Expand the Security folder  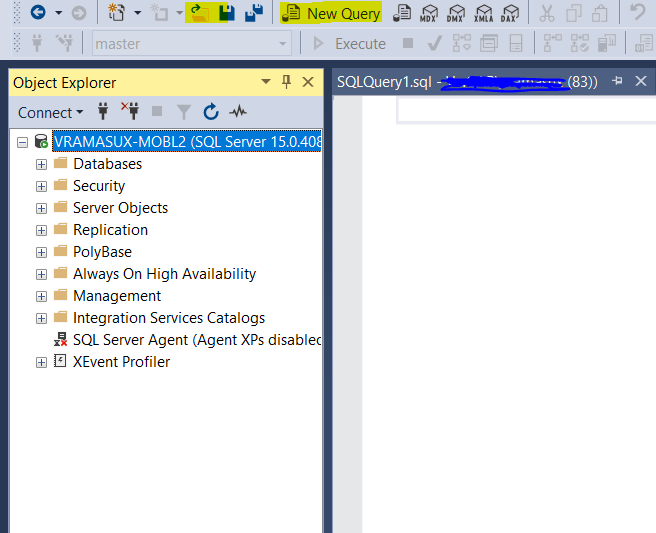(41, 186)
